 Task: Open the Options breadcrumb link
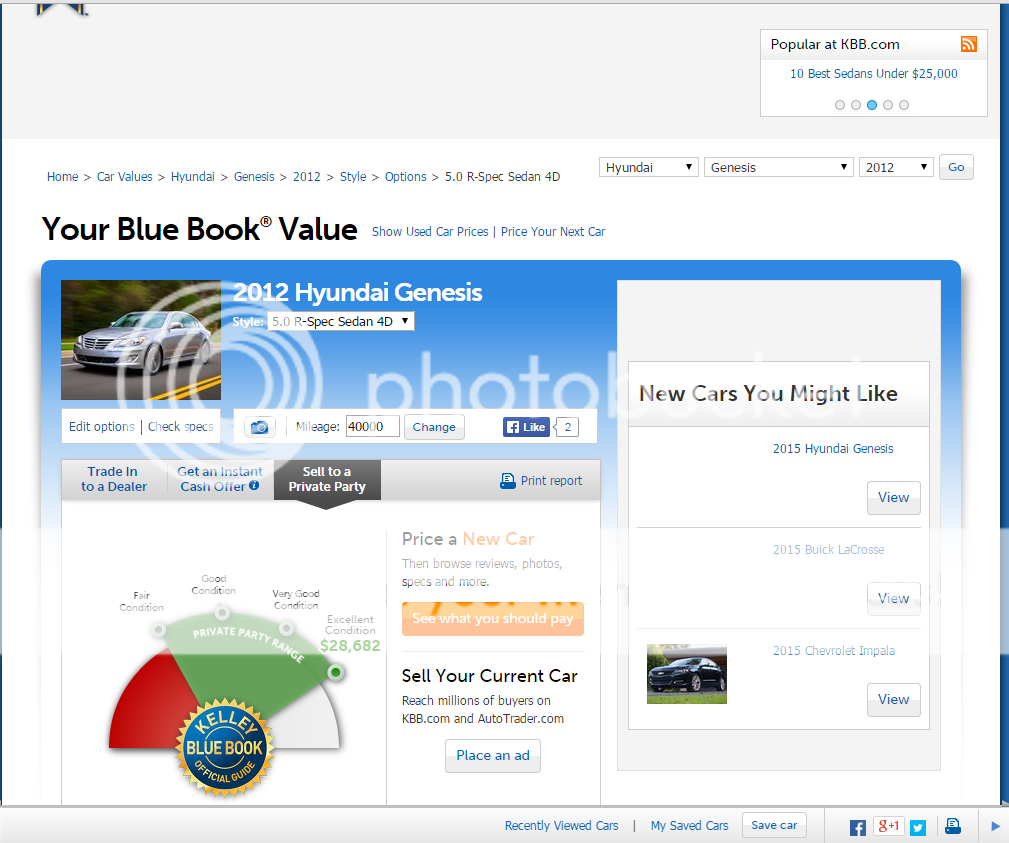coord(405,176)
